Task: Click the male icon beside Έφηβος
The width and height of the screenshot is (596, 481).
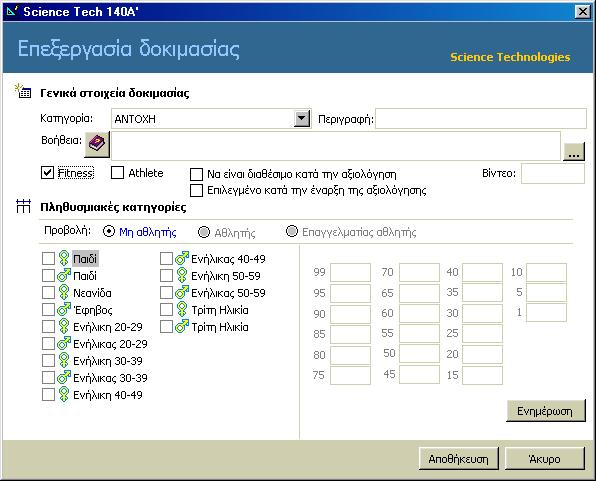Action: point(64,310)
